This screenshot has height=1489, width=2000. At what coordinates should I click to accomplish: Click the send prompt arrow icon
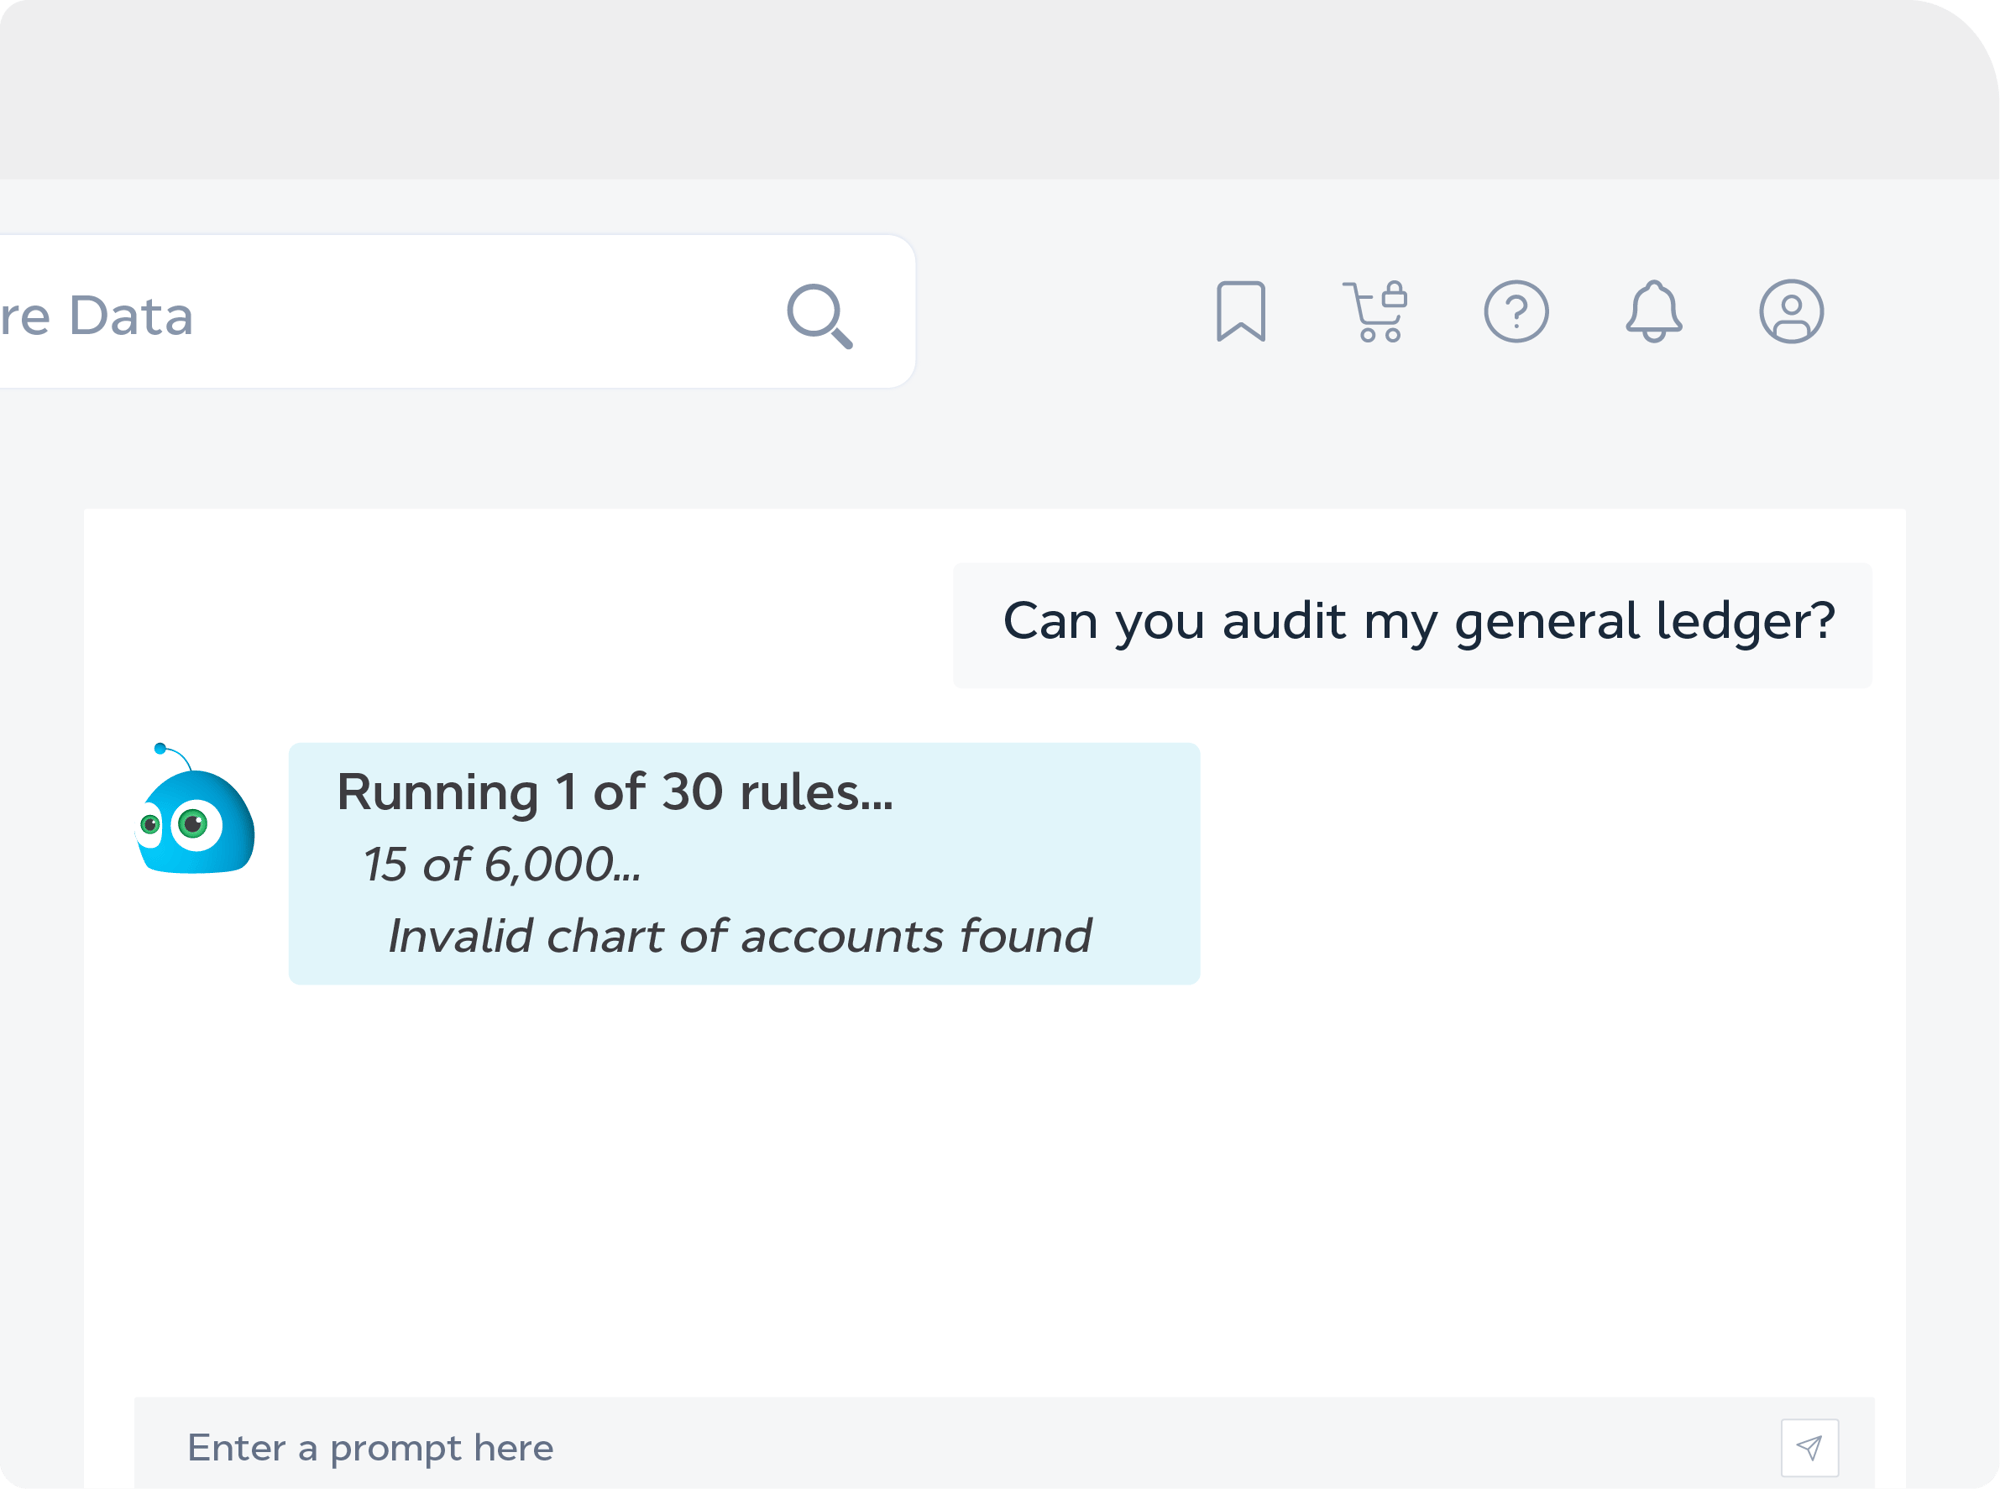coord(1809,1447)
